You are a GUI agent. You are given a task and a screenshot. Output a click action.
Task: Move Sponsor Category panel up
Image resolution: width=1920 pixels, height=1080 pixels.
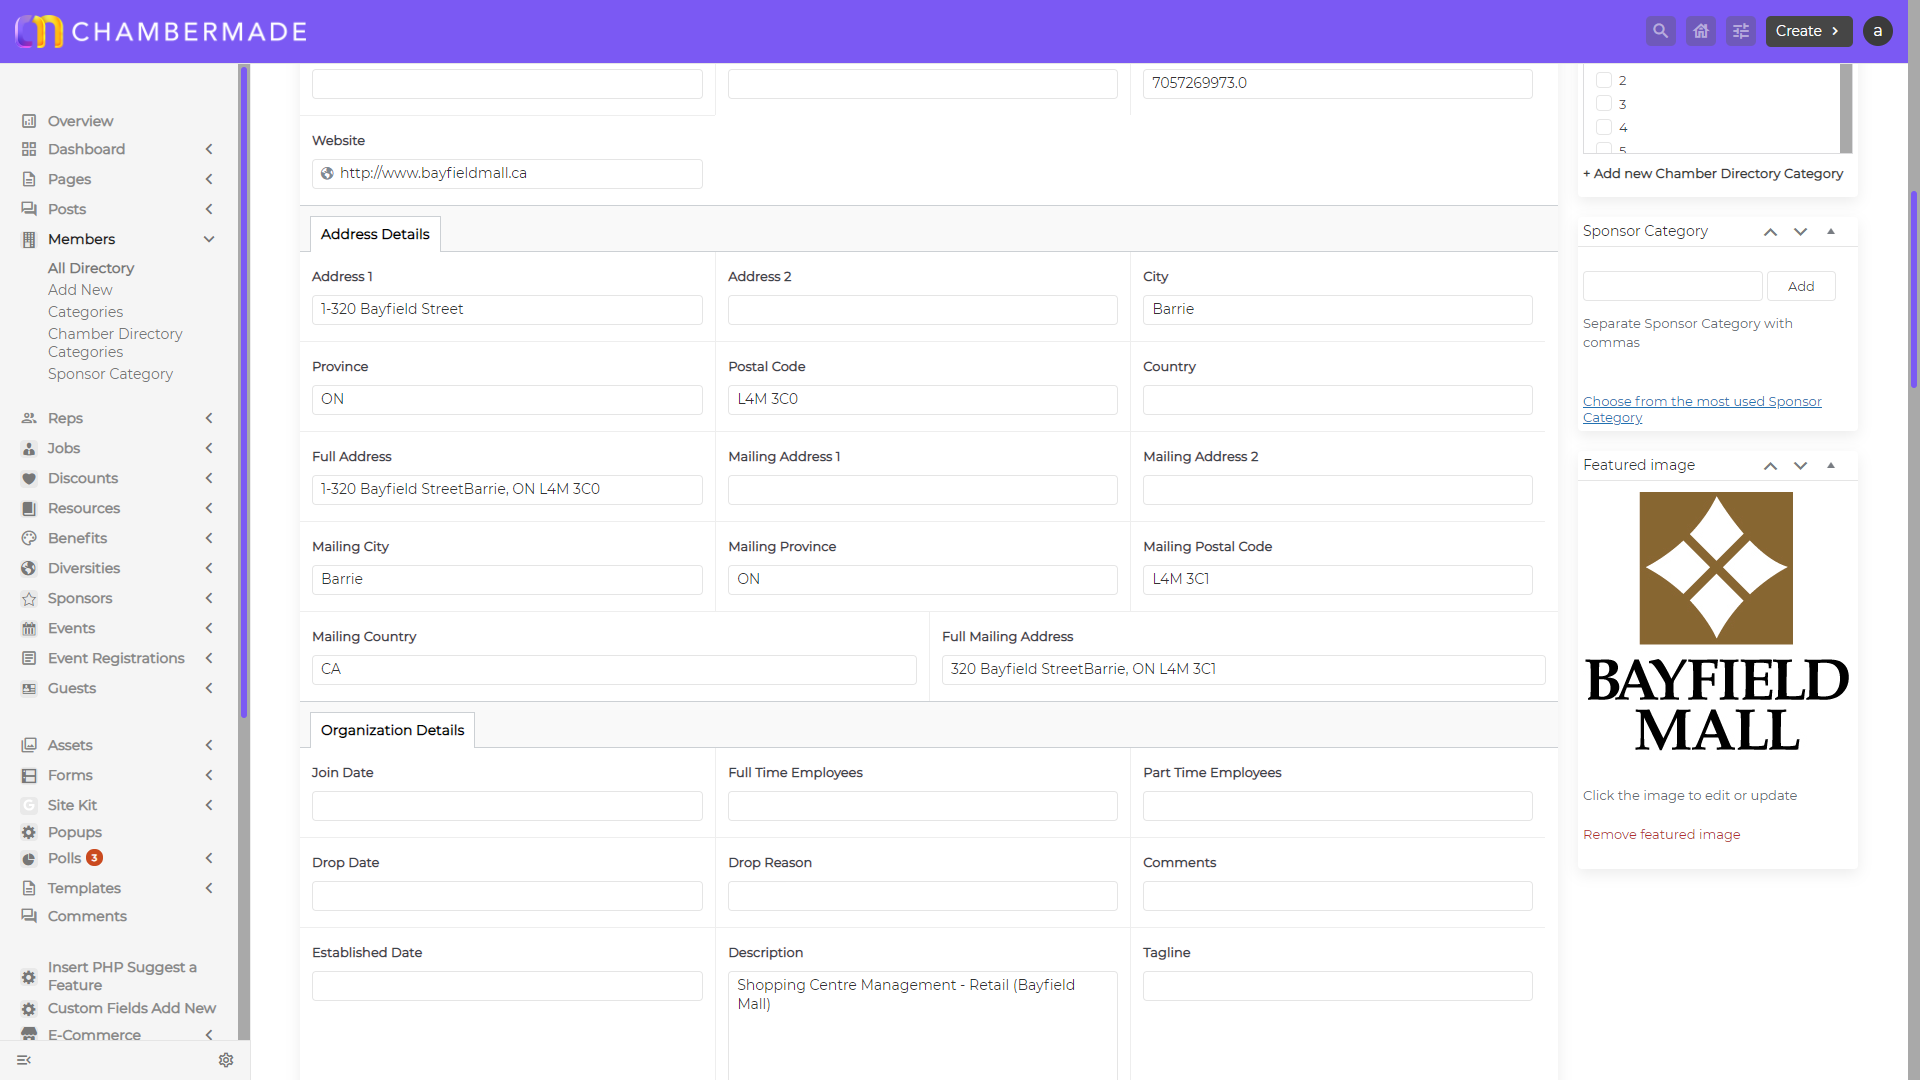coord(1770,232)
